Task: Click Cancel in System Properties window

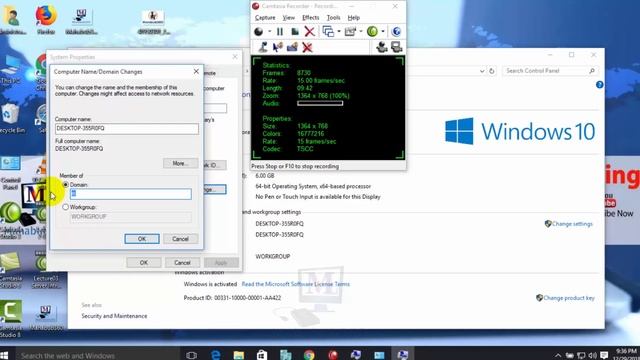Action: click(182, 262)
